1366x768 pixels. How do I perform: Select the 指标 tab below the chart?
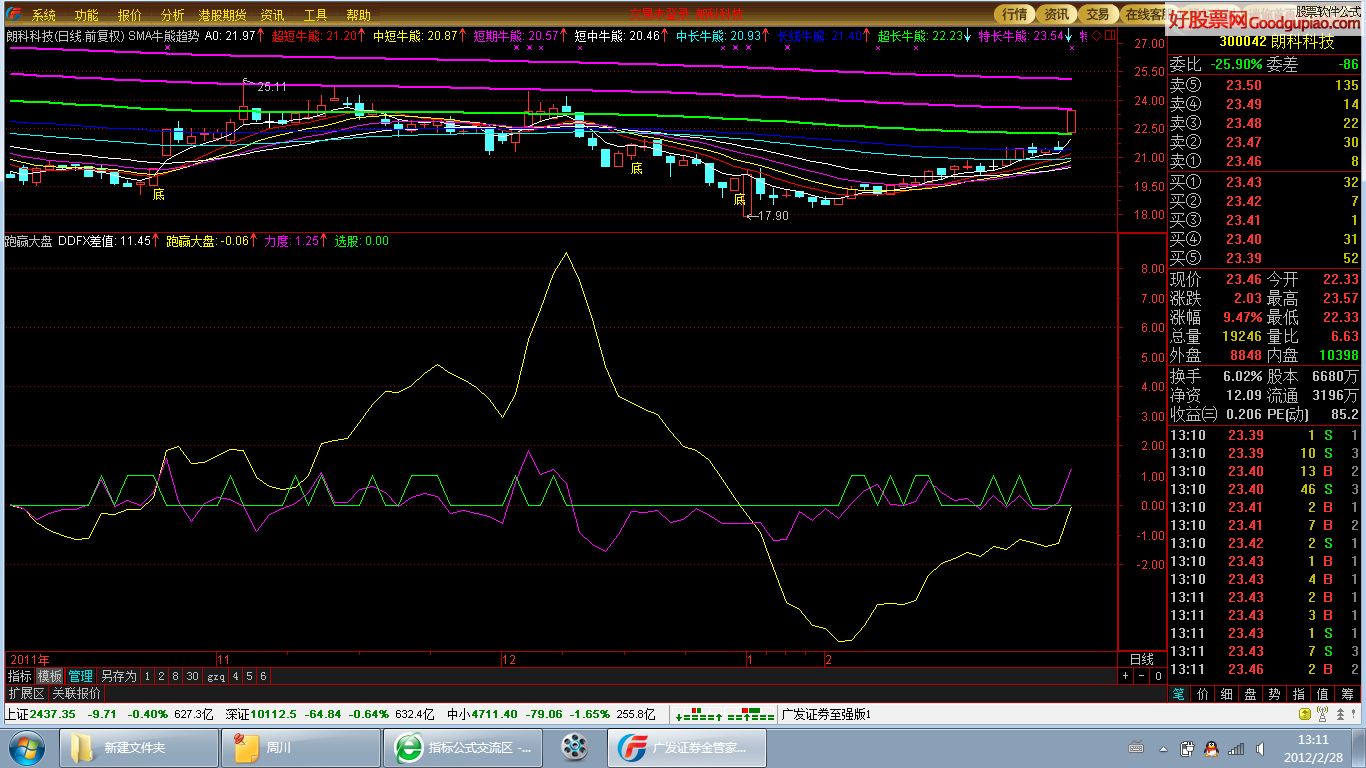click(x=20, y=676)
